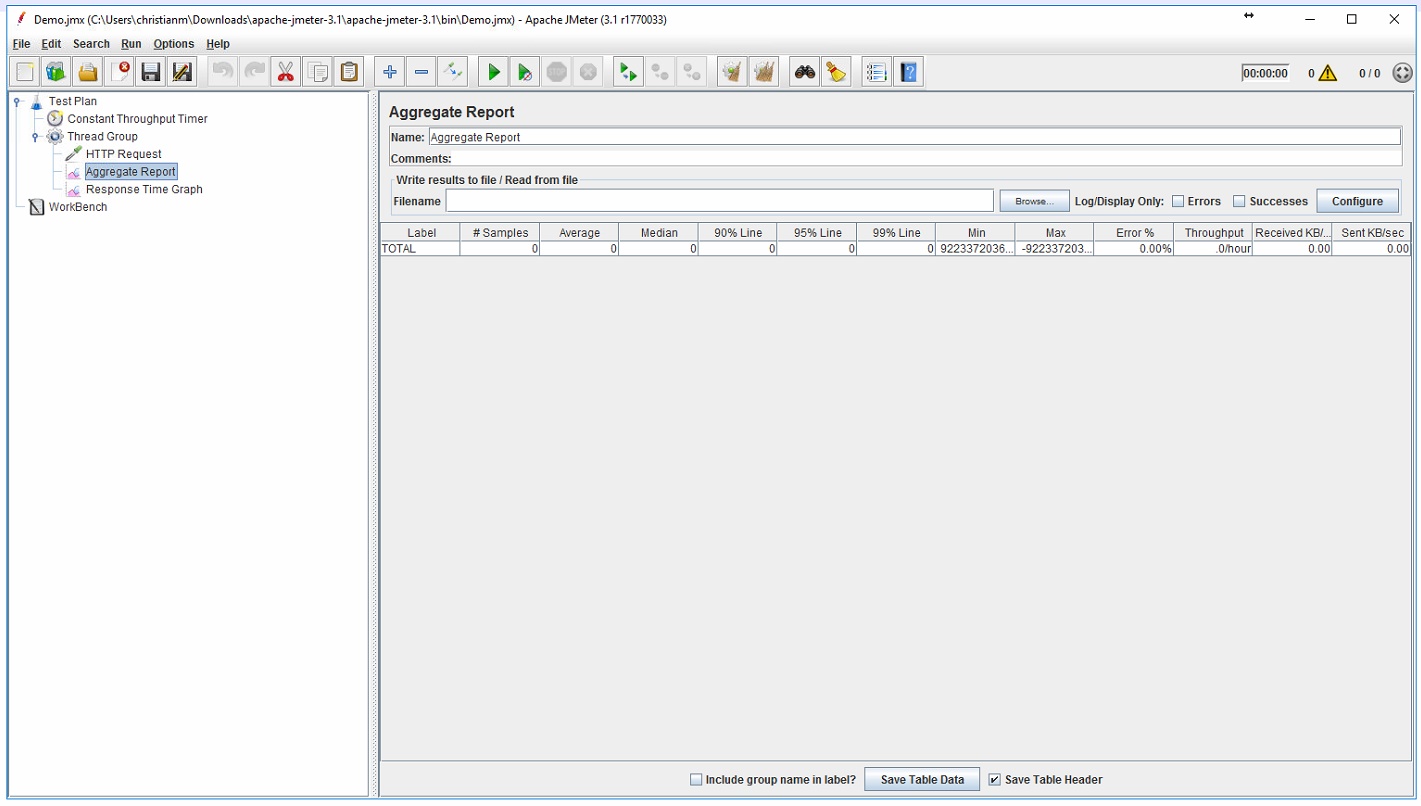The height and width of the screenshot is (806, 1421).
Task: Click the Error % column header
Action: (x=1135, y=233)
